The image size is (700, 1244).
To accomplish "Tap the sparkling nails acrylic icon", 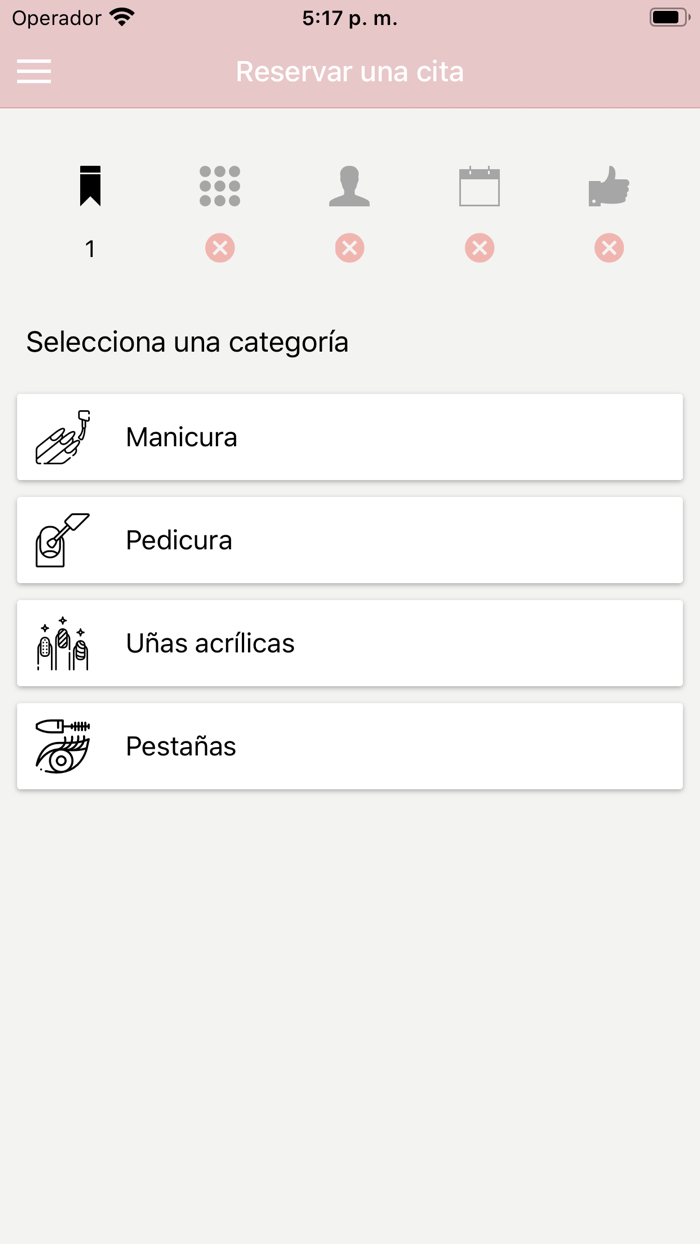I will click(x=63, y=643).
